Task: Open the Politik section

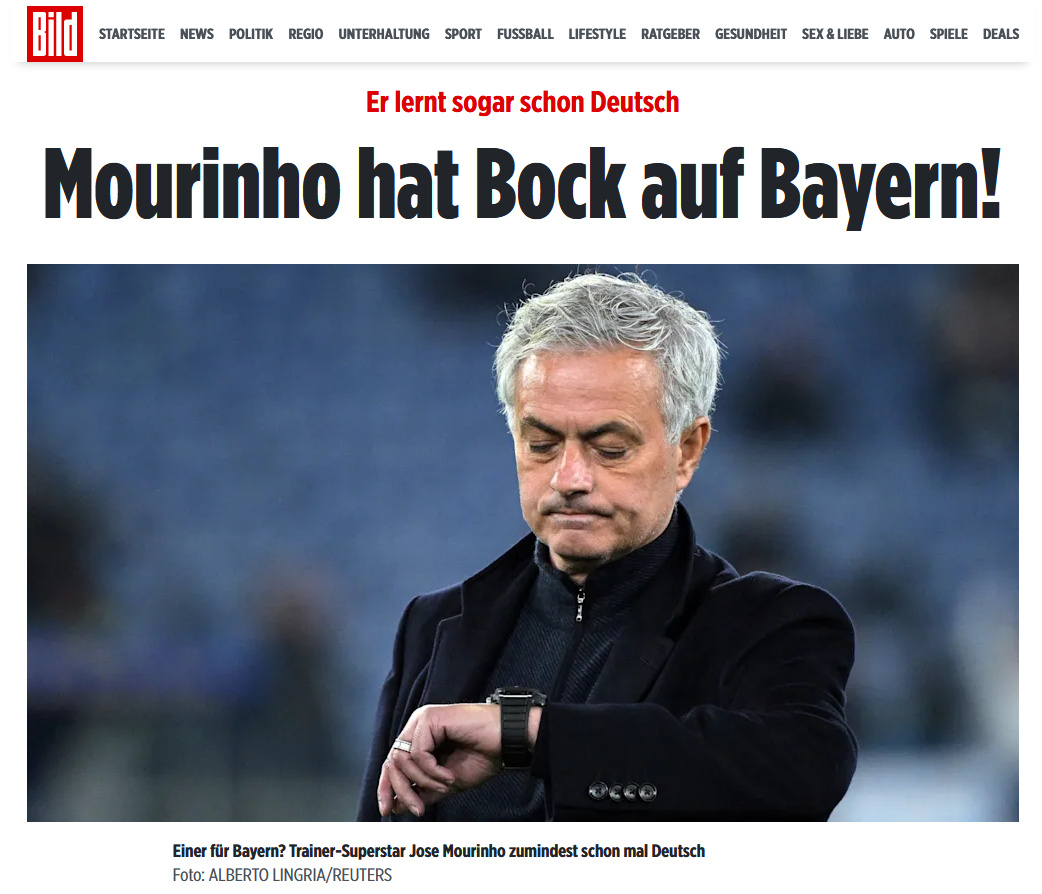Action: point(251,34)
